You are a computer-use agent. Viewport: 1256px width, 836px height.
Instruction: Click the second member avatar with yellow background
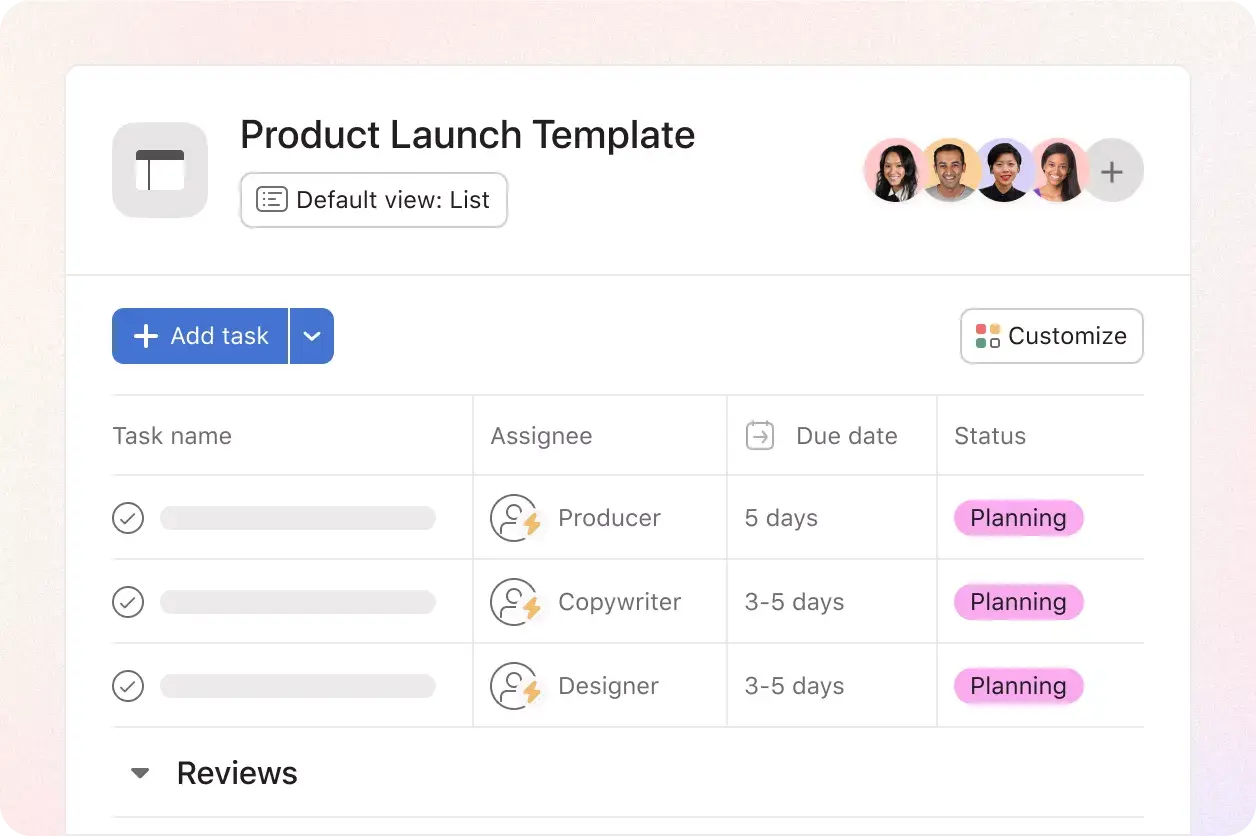[x=948, y=171]
